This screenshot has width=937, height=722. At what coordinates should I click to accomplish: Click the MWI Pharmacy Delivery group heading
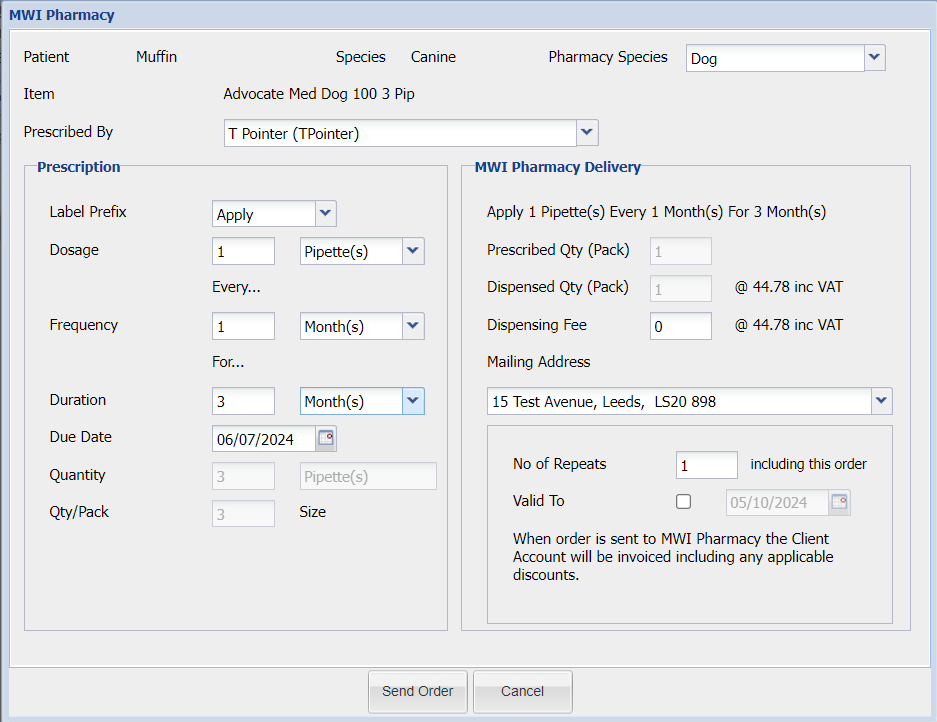coord(558,167)
